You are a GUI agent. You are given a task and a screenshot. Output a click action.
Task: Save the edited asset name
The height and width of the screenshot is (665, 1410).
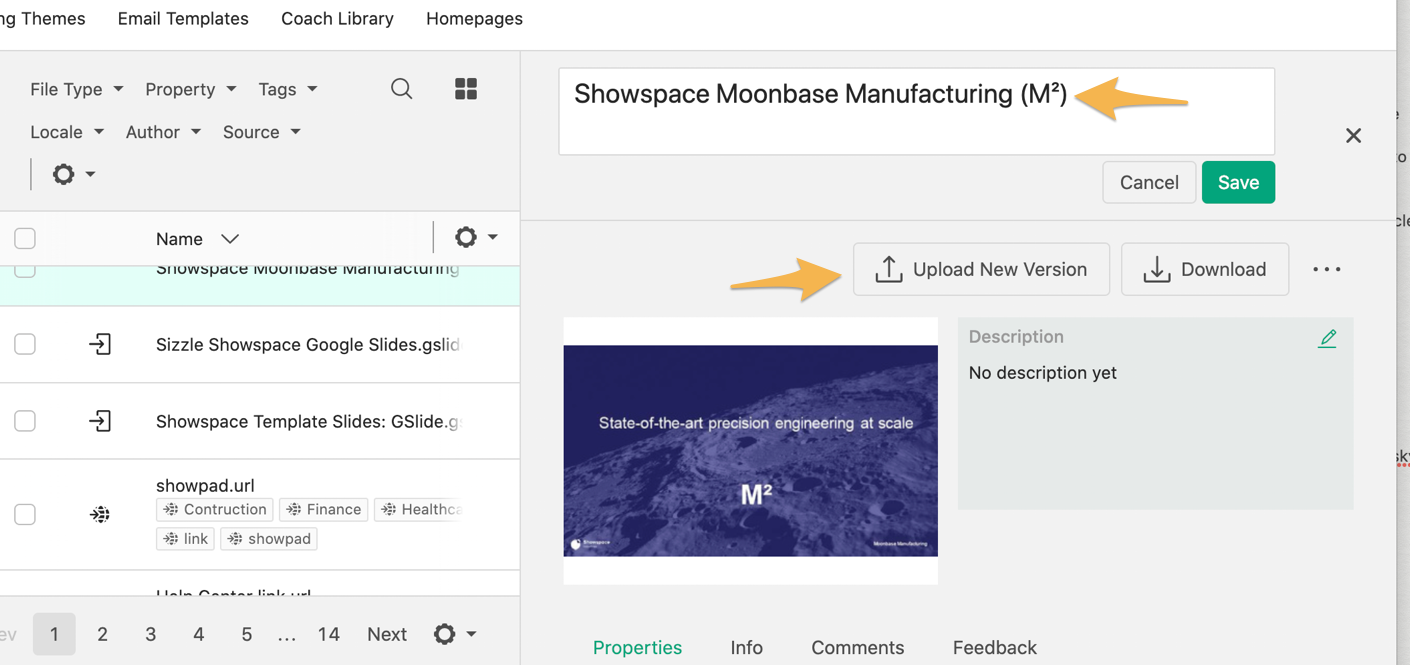click(x=1238, y=182)
